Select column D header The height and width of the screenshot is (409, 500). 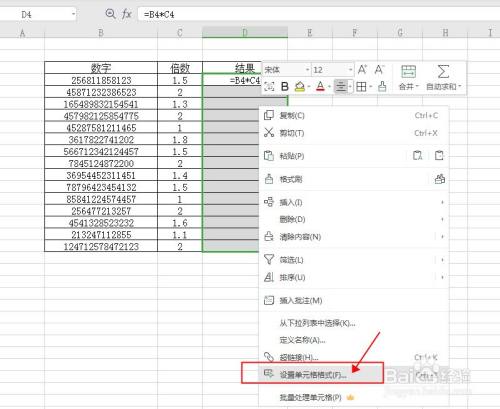click(x=245, y=32)
